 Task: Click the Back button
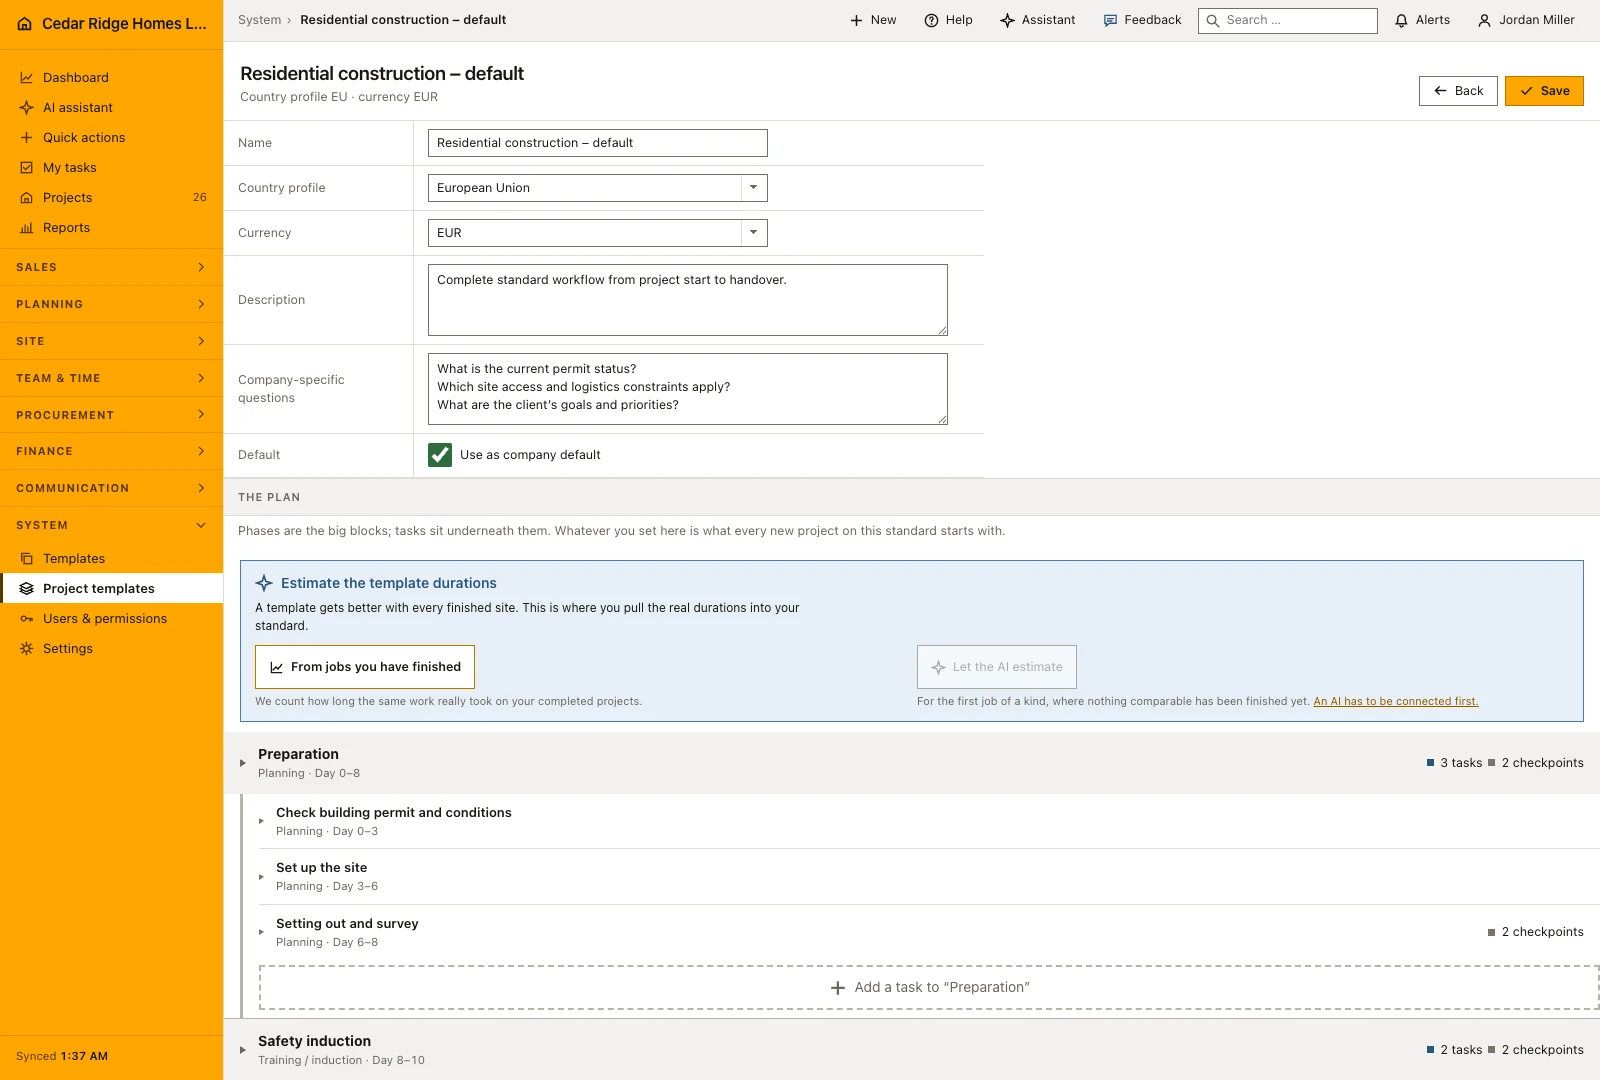(1458, 91)
